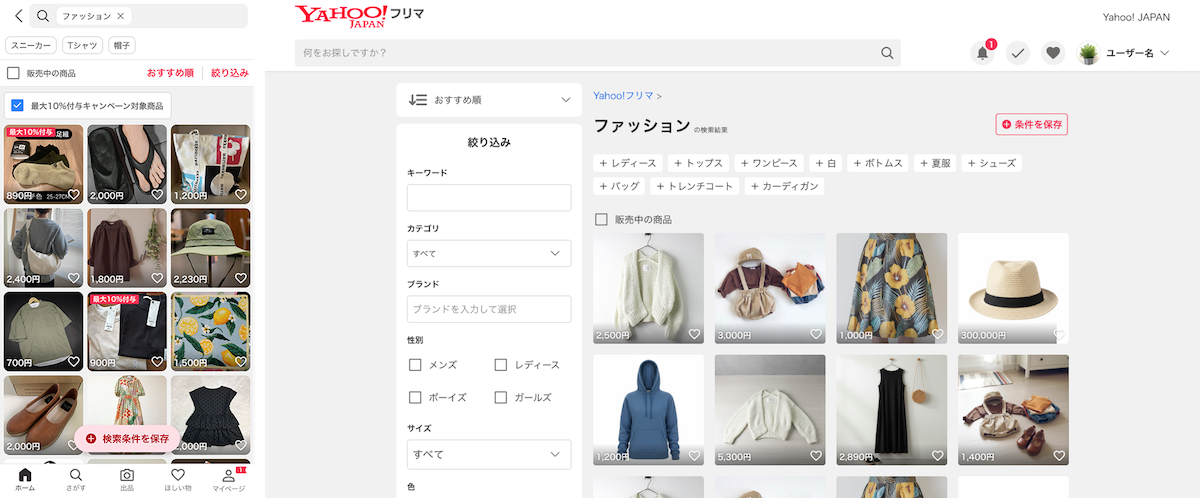The width and height of the screenshot is (1200, 498).
Task: Open さがす tab in mobile nav
Action: click(76, 480)
